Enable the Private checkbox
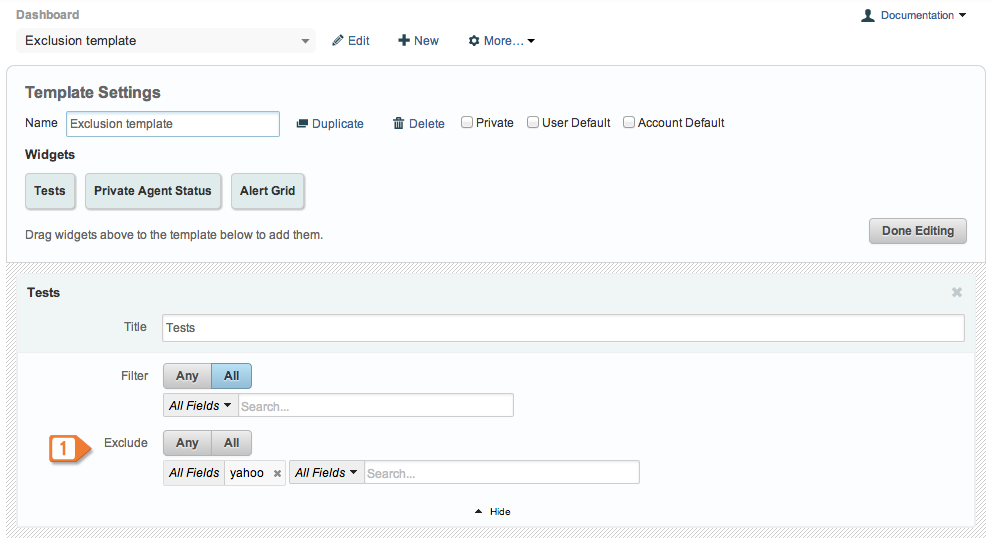This screenshot has width=992, height=544. point(467,122)
